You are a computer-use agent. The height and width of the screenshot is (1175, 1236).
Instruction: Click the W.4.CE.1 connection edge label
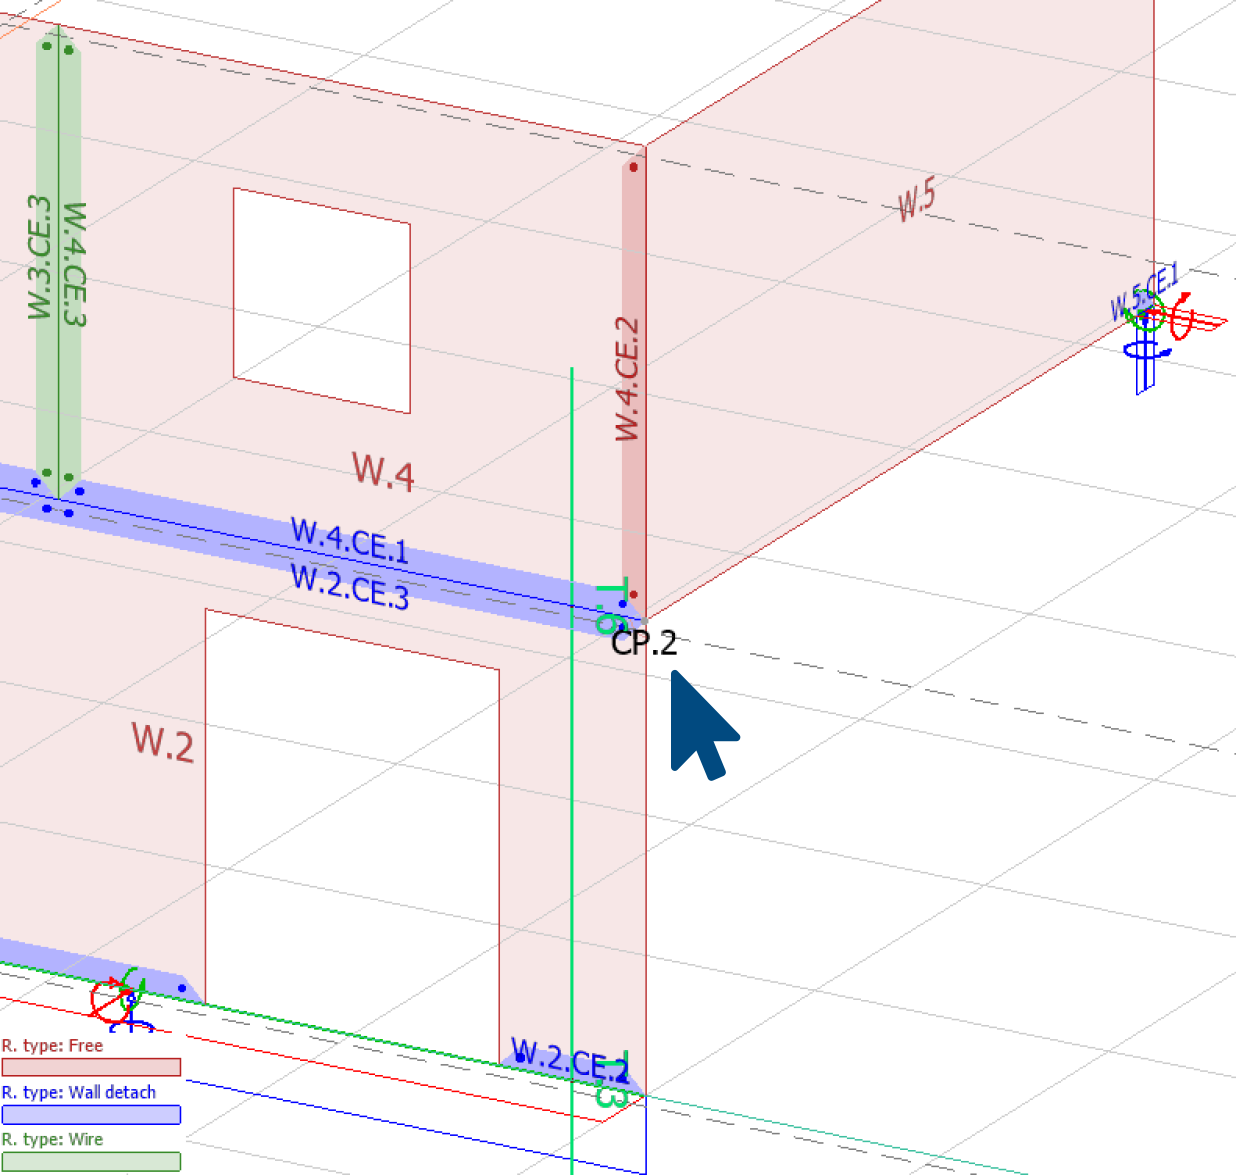click(x=349, y=539)
